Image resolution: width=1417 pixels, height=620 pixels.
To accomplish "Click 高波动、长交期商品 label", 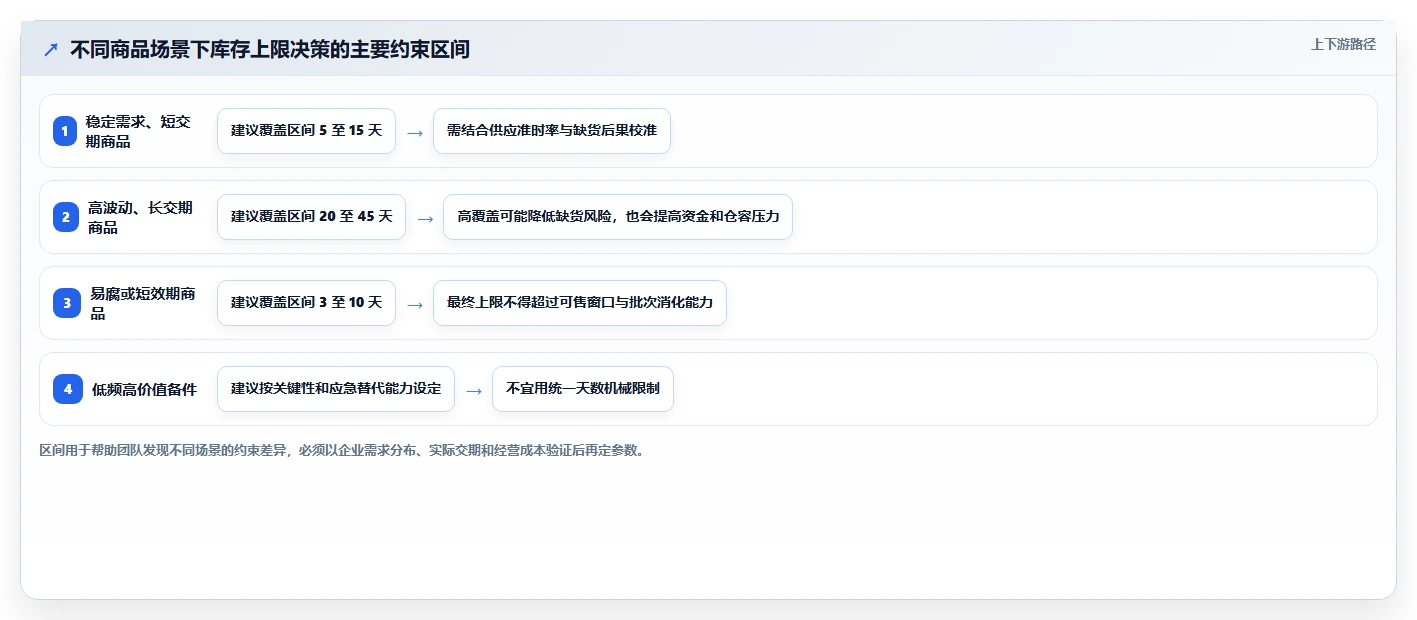I will pyautogui.click(x=140, y=217).
